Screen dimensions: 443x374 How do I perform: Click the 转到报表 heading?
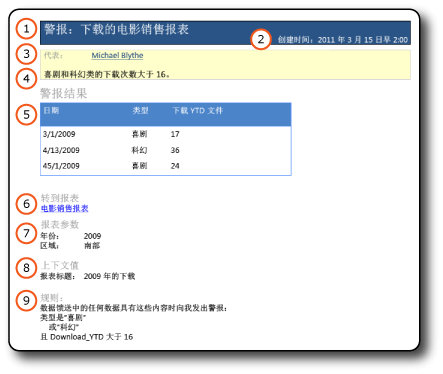pos(60,198)
